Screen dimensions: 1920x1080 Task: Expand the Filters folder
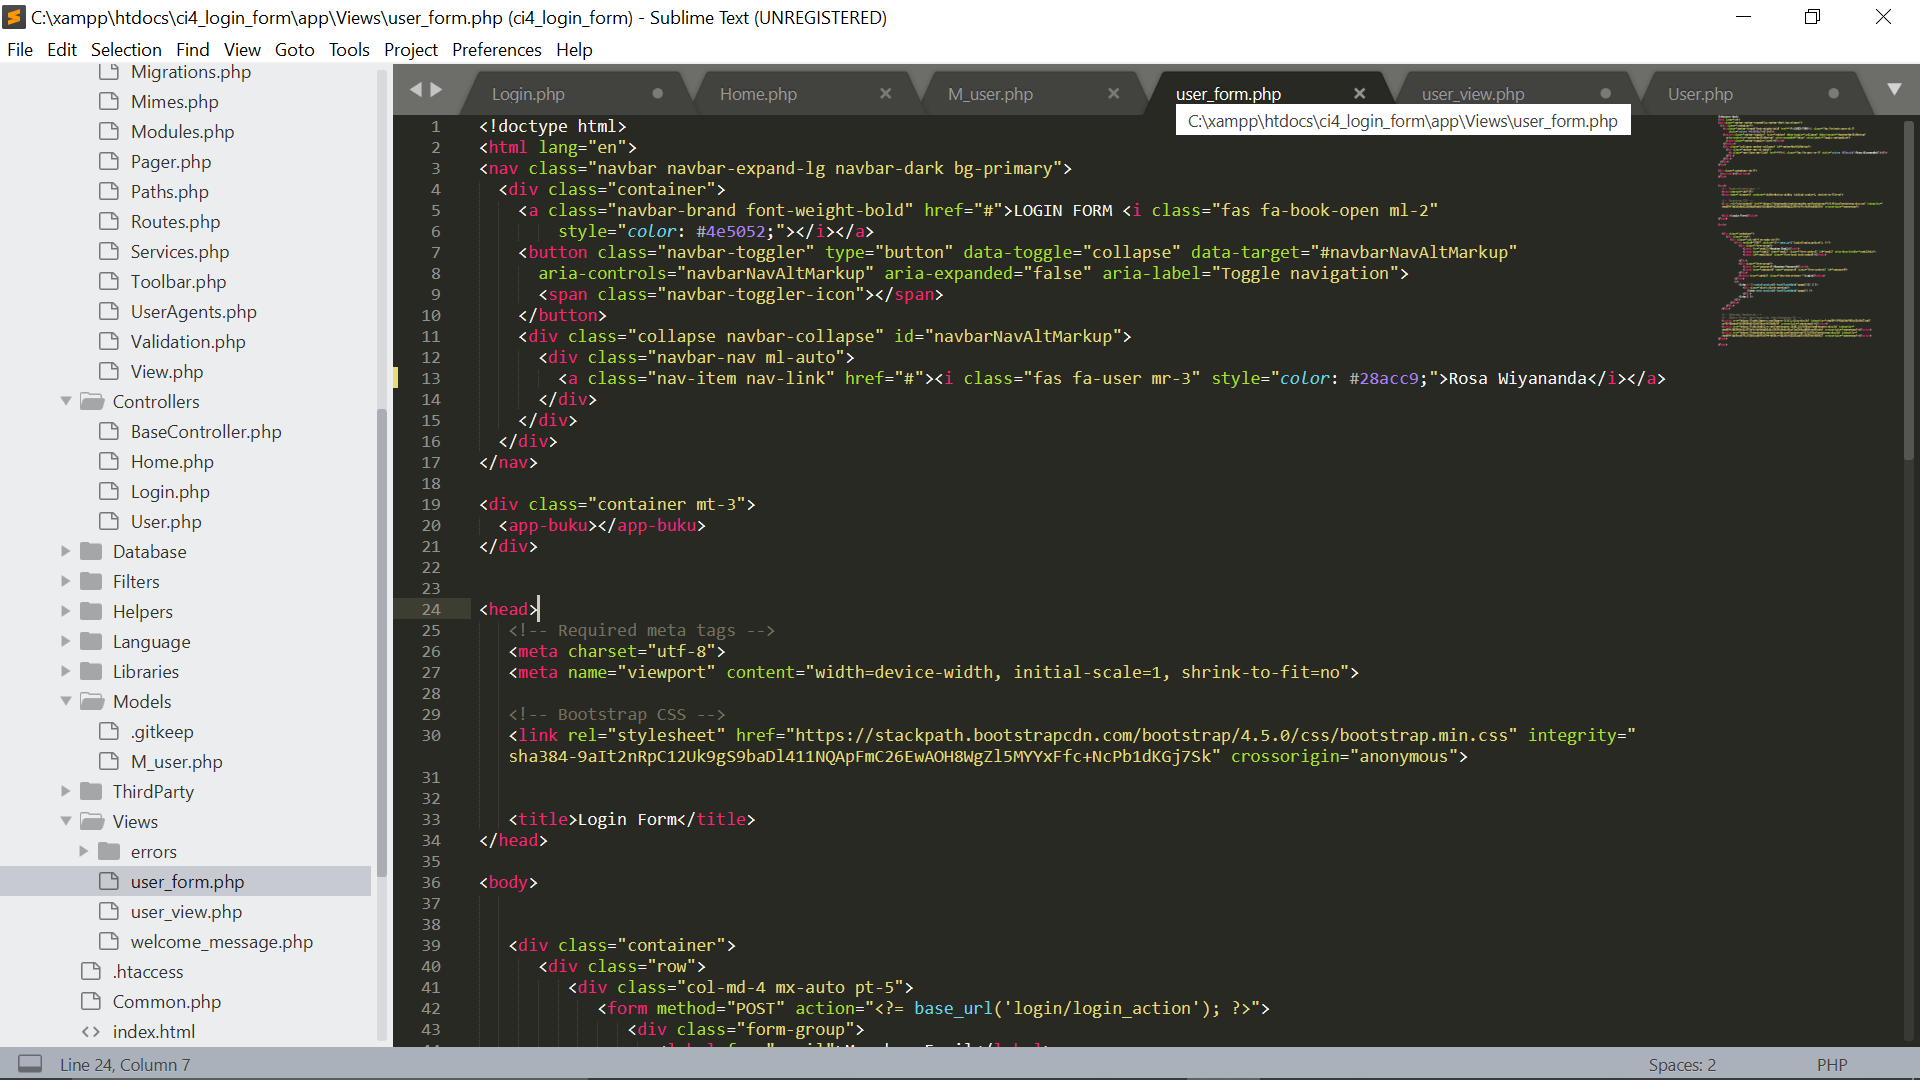click(x=66, y=581)
